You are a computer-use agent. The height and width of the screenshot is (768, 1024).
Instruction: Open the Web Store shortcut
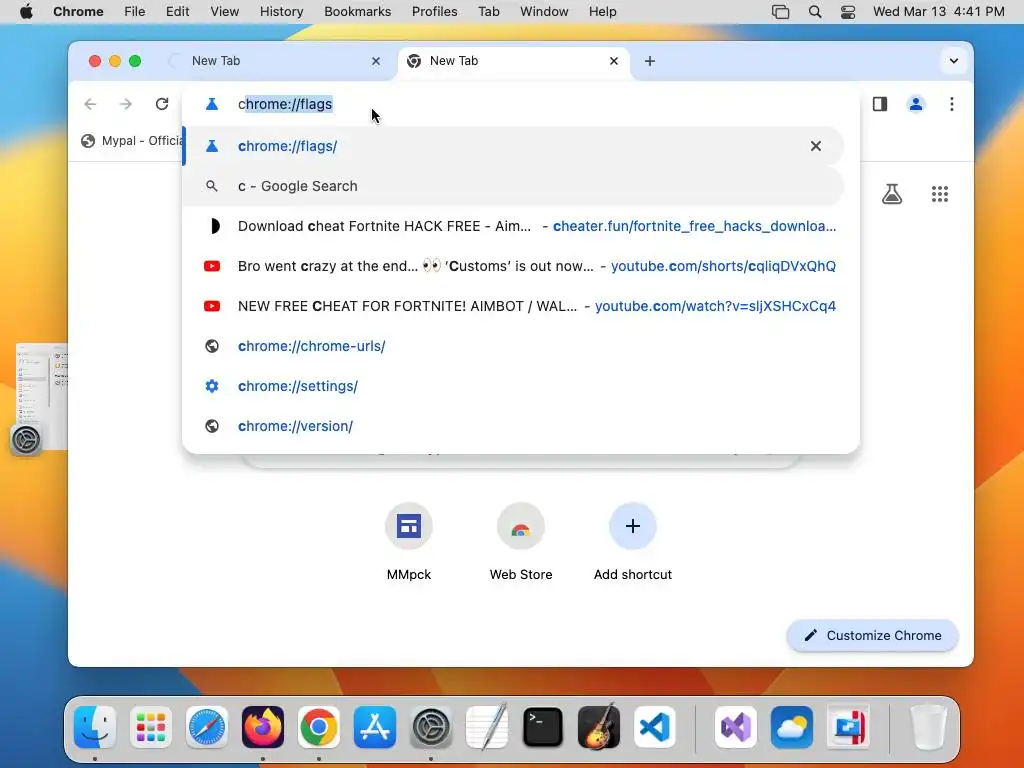point(520,541)
